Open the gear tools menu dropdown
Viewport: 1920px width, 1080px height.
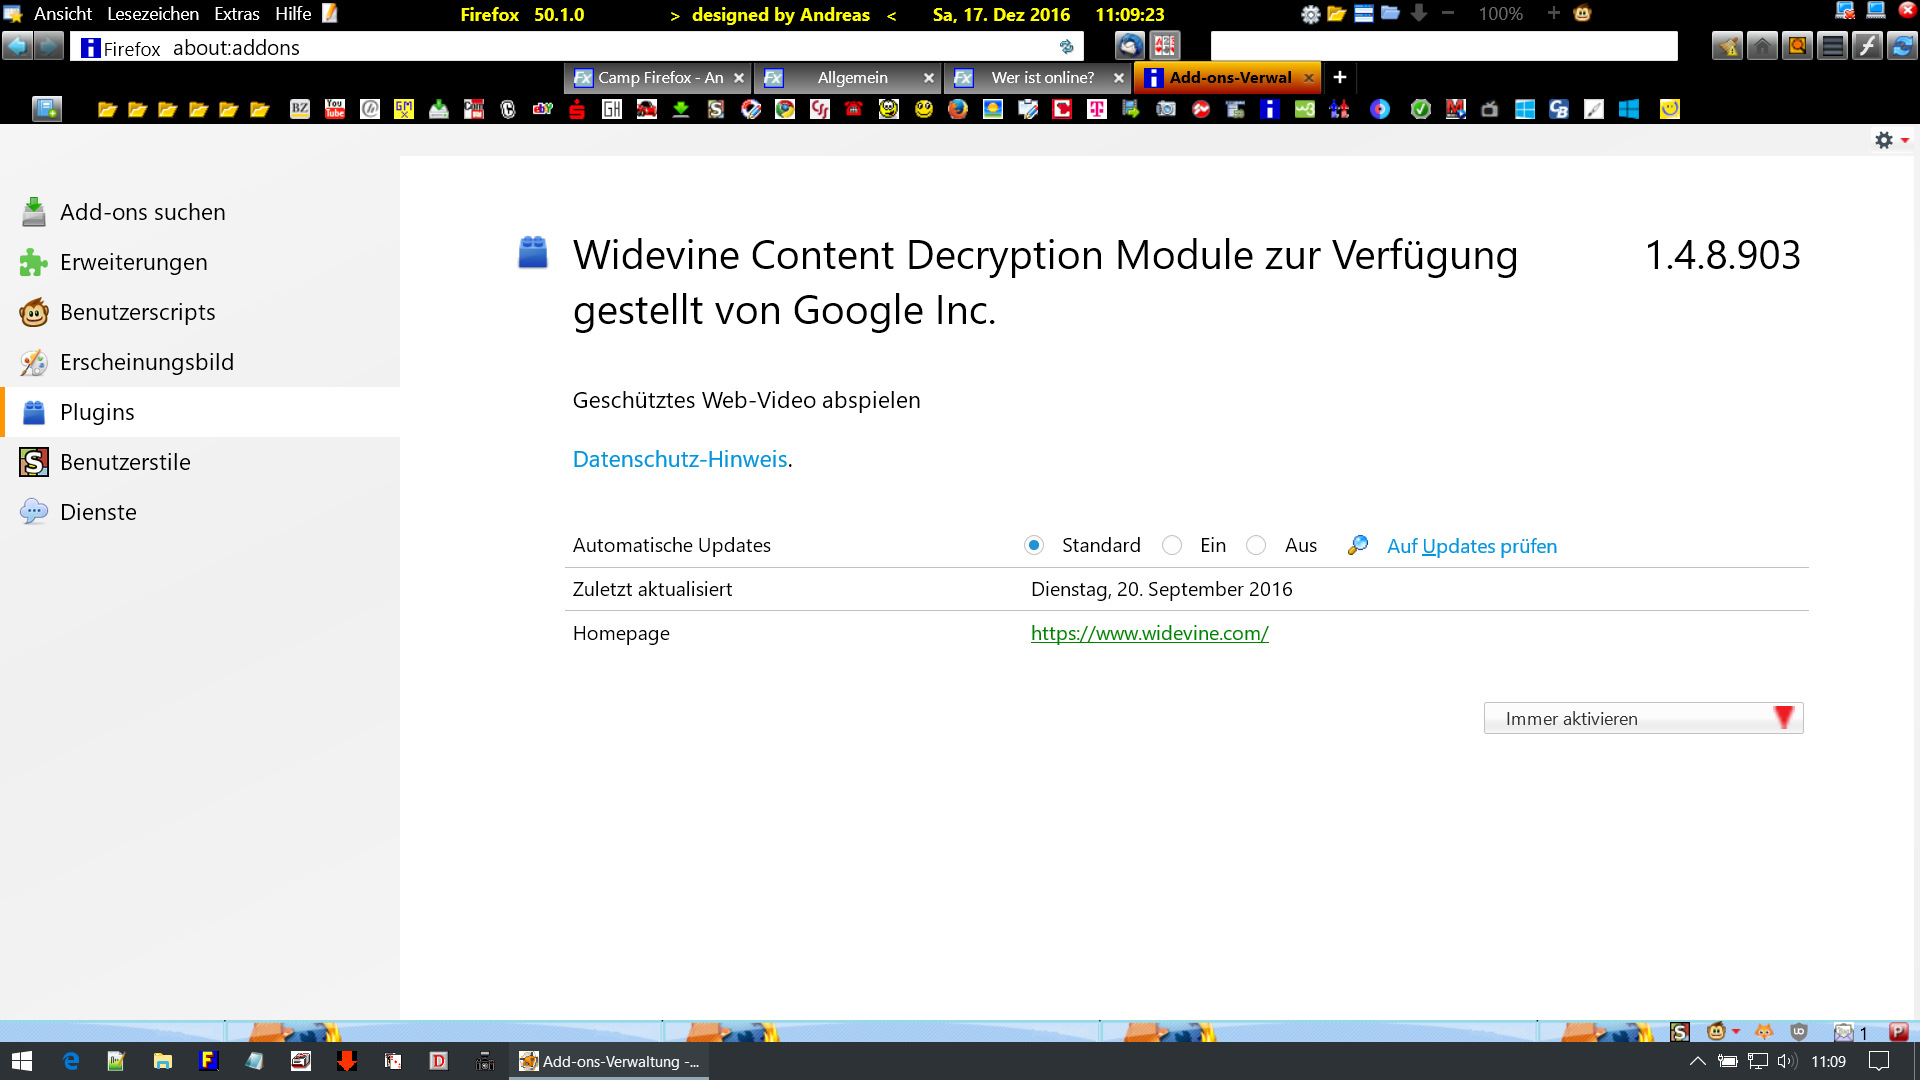click(x=1891, y=140)
